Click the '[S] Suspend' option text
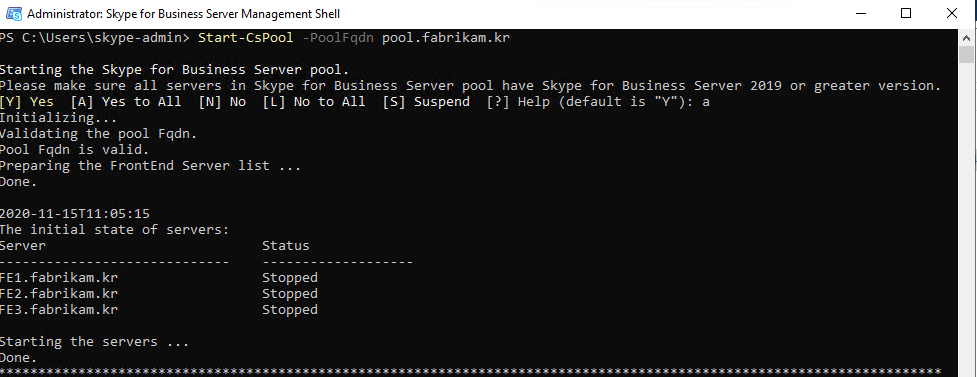Viewport: 977px width, 377px height. (426, 102)
